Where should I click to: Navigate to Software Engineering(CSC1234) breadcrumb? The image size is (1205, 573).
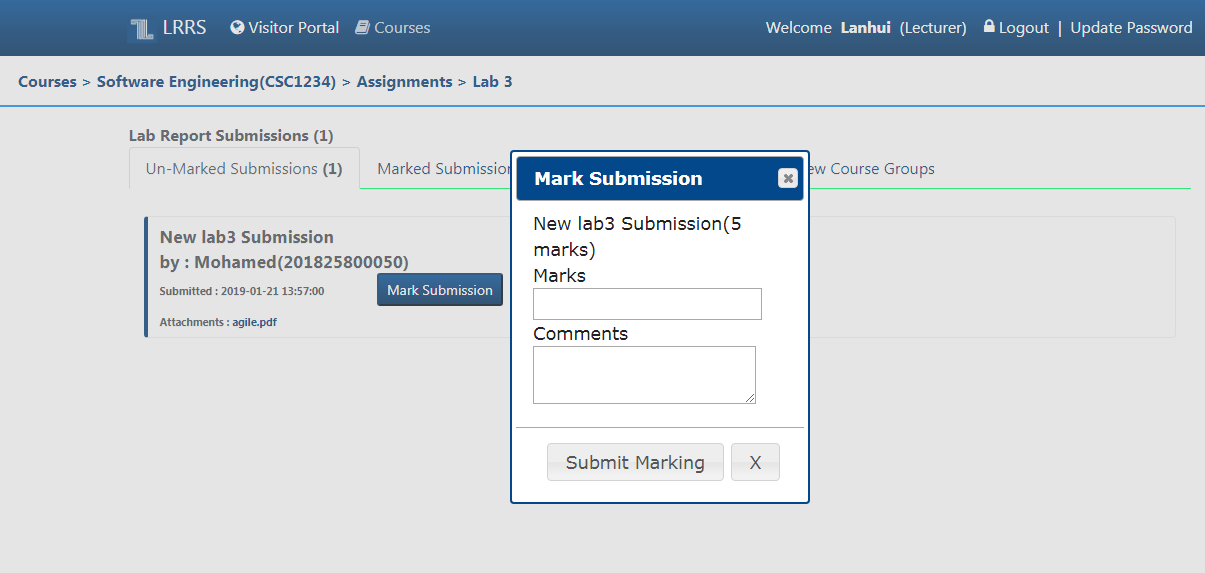[x=216, y=82]
